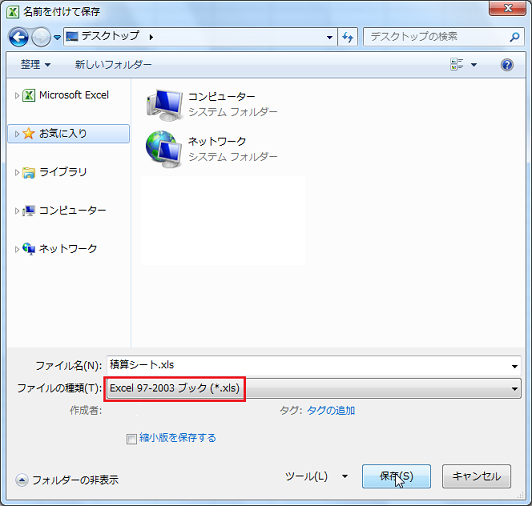Open the 整理 menu
The width and height of the screenshot is (532, 506).
pos(36,64)
